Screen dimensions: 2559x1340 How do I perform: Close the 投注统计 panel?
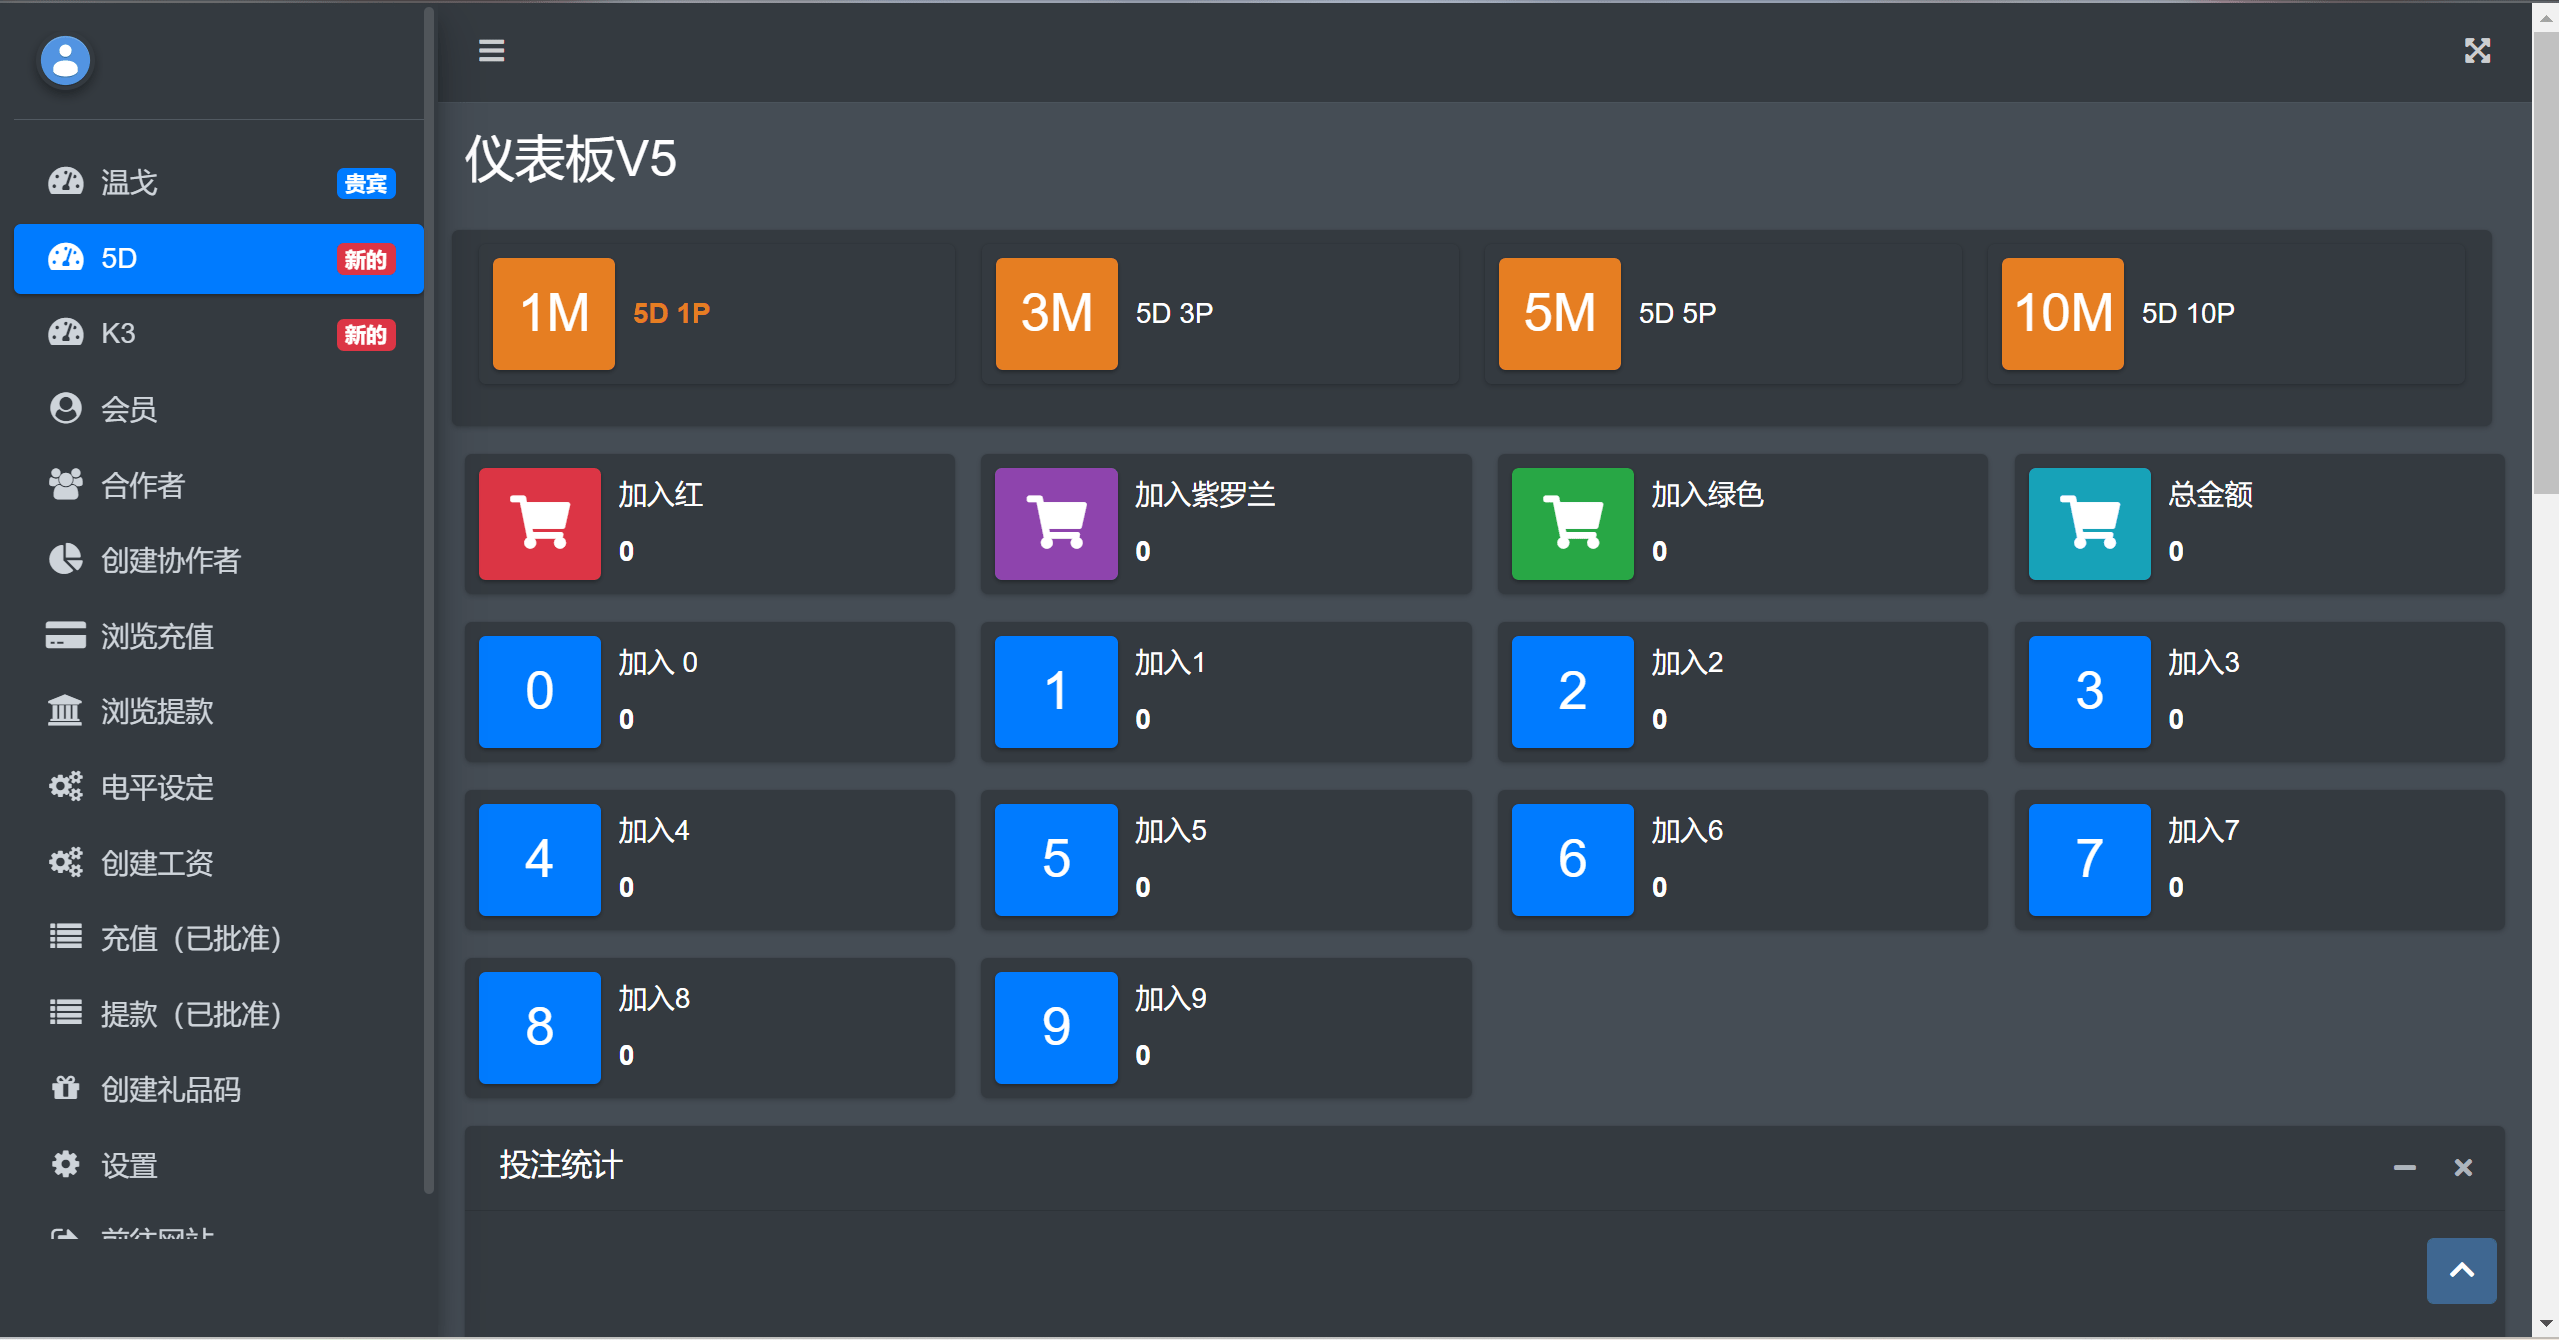[2463, 1167]
